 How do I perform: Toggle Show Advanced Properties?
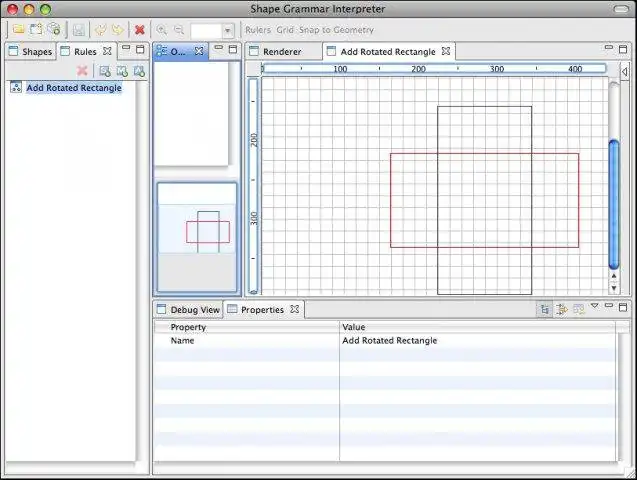561,309
